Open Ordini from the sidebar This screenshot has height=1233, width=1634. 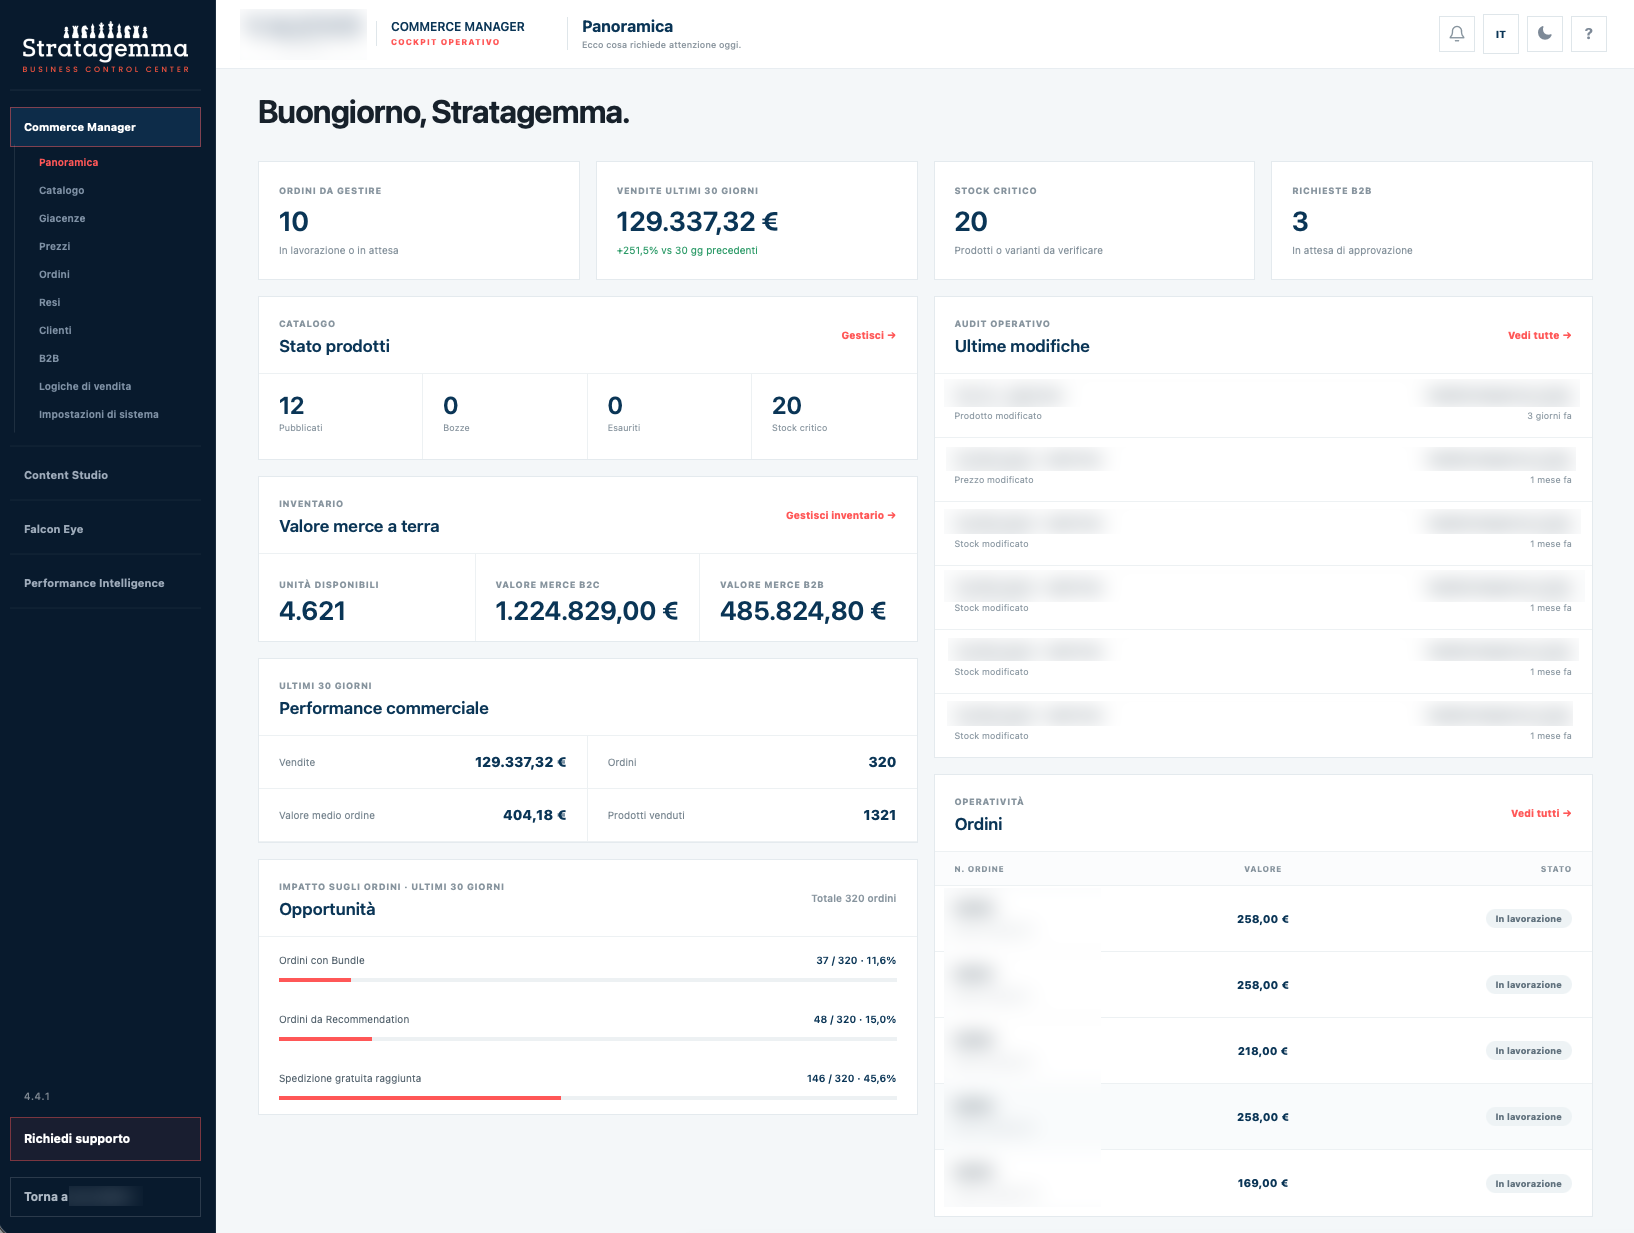coord(54,274)
